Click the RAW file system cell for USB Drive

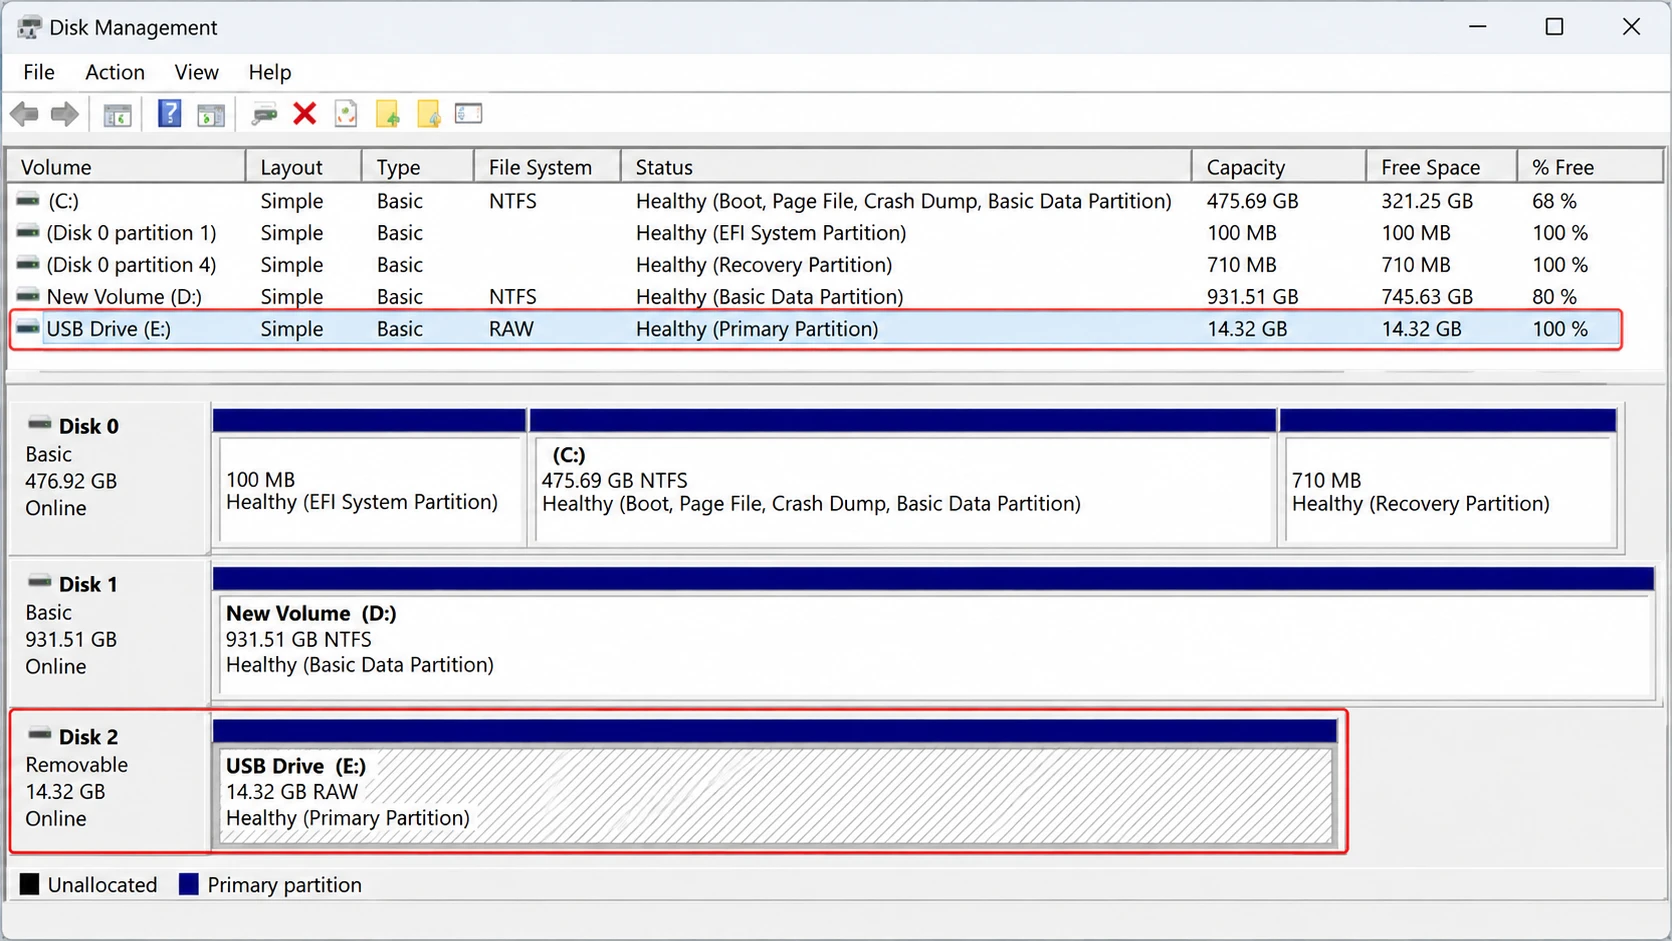[x=511, y=329]
